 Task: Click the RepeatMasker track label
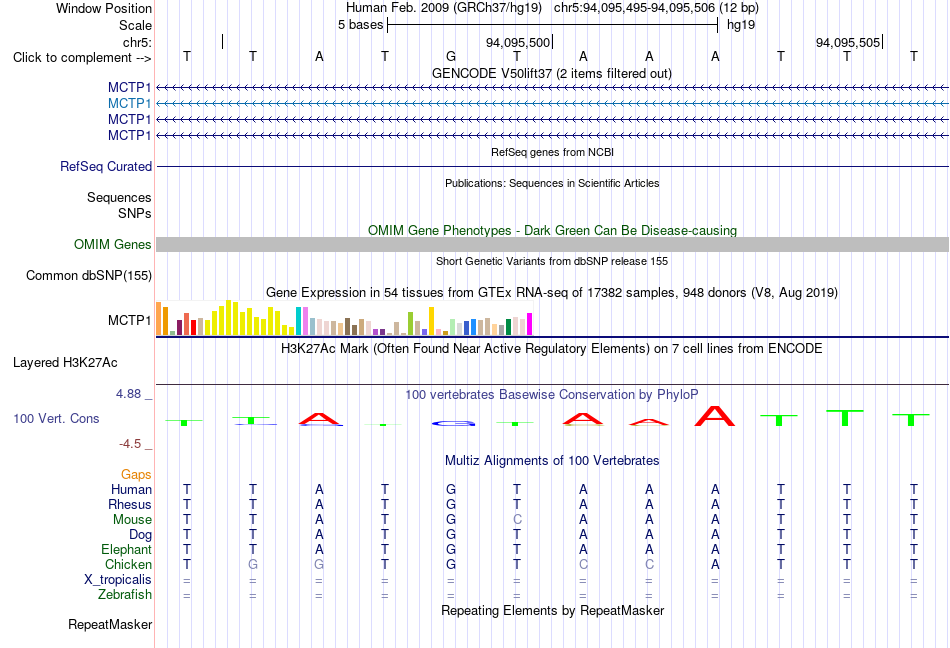pos(110,624)
